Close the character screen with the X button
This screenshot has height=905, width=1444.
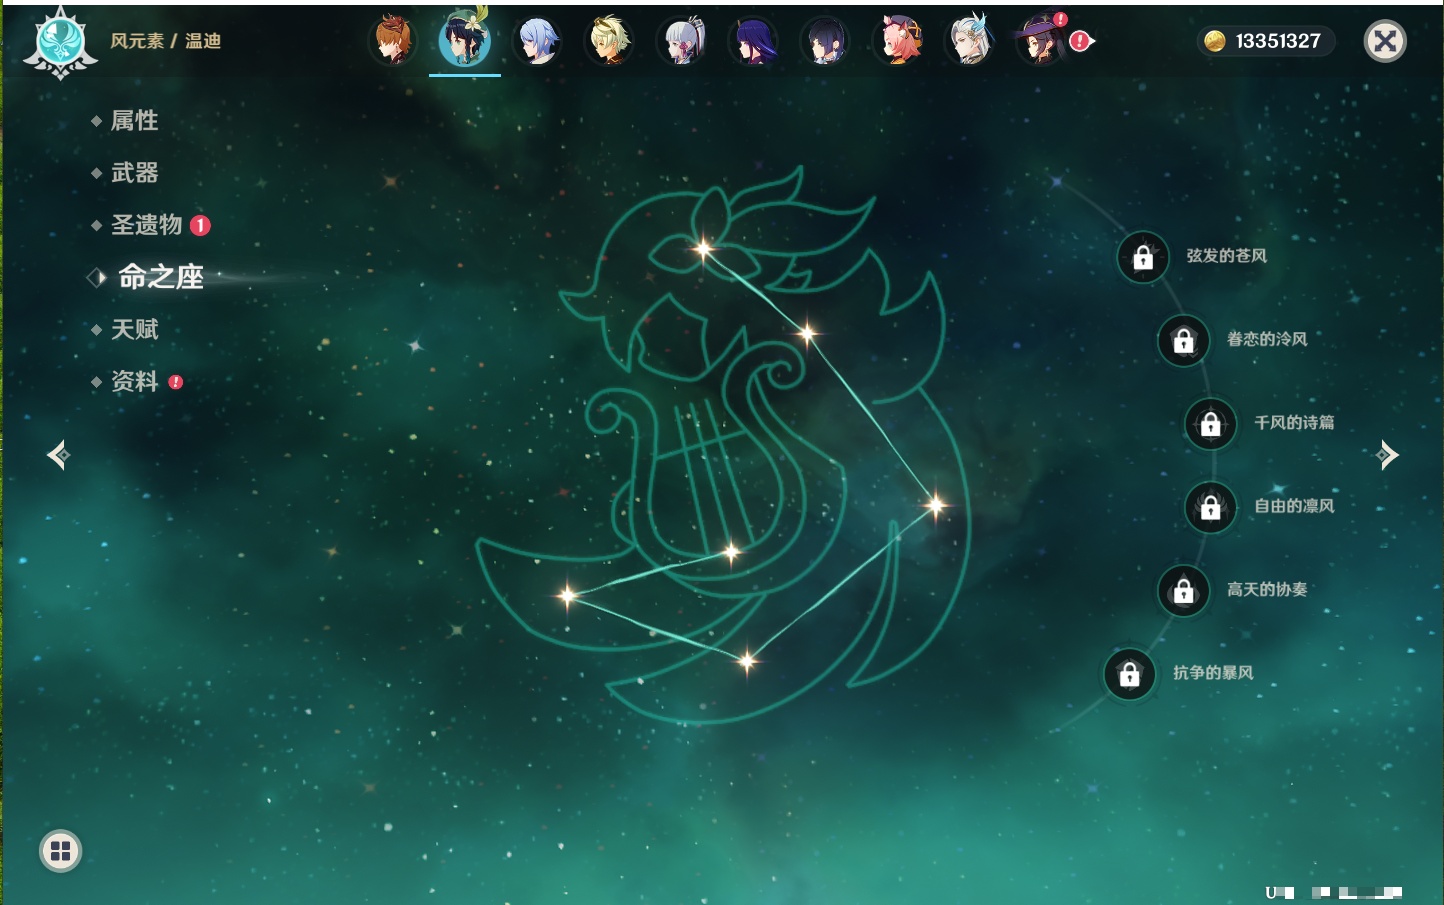1385,41
